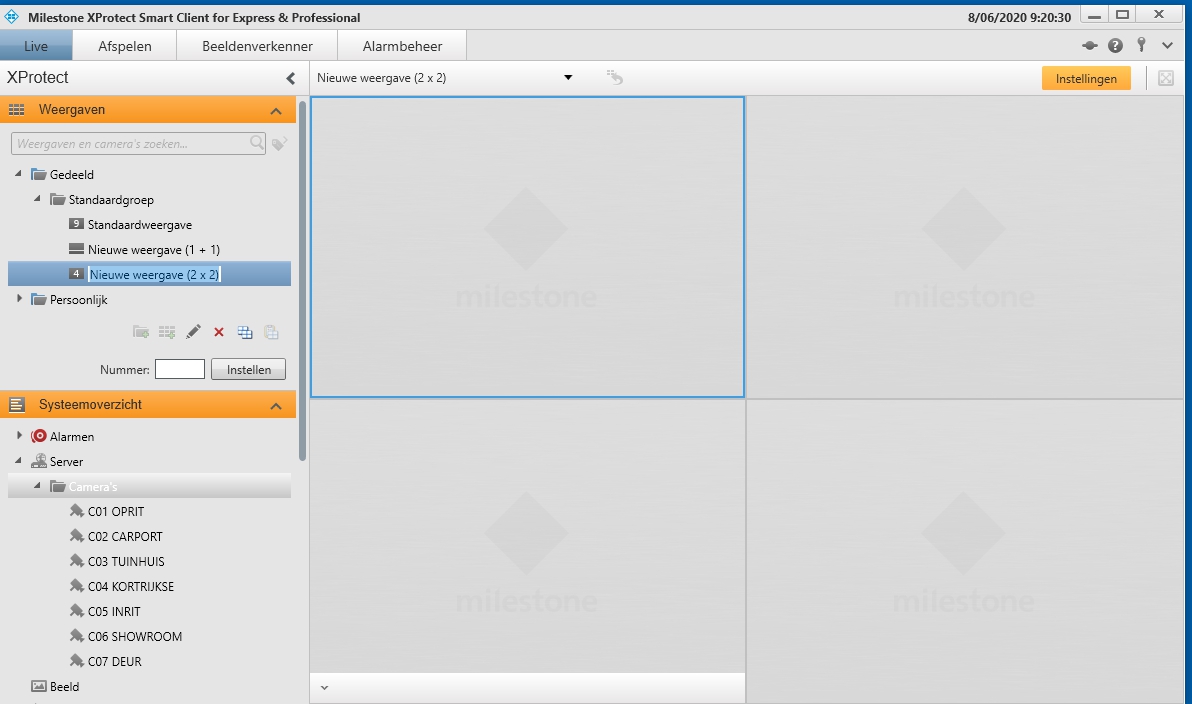Click the Nieuwe weergave (2 x 2) name field
This screenshot has width=1192, height=704.
click(x=154, y=274)
